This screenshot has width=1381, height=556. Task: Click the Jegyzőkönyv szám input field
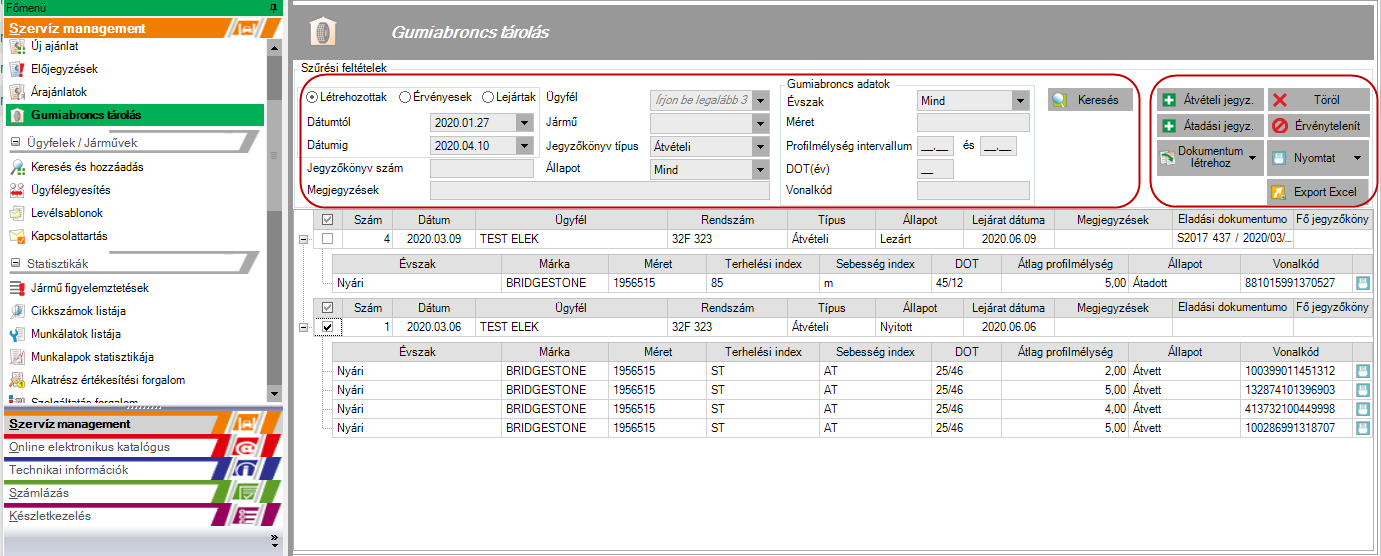(x=481, y=168)
